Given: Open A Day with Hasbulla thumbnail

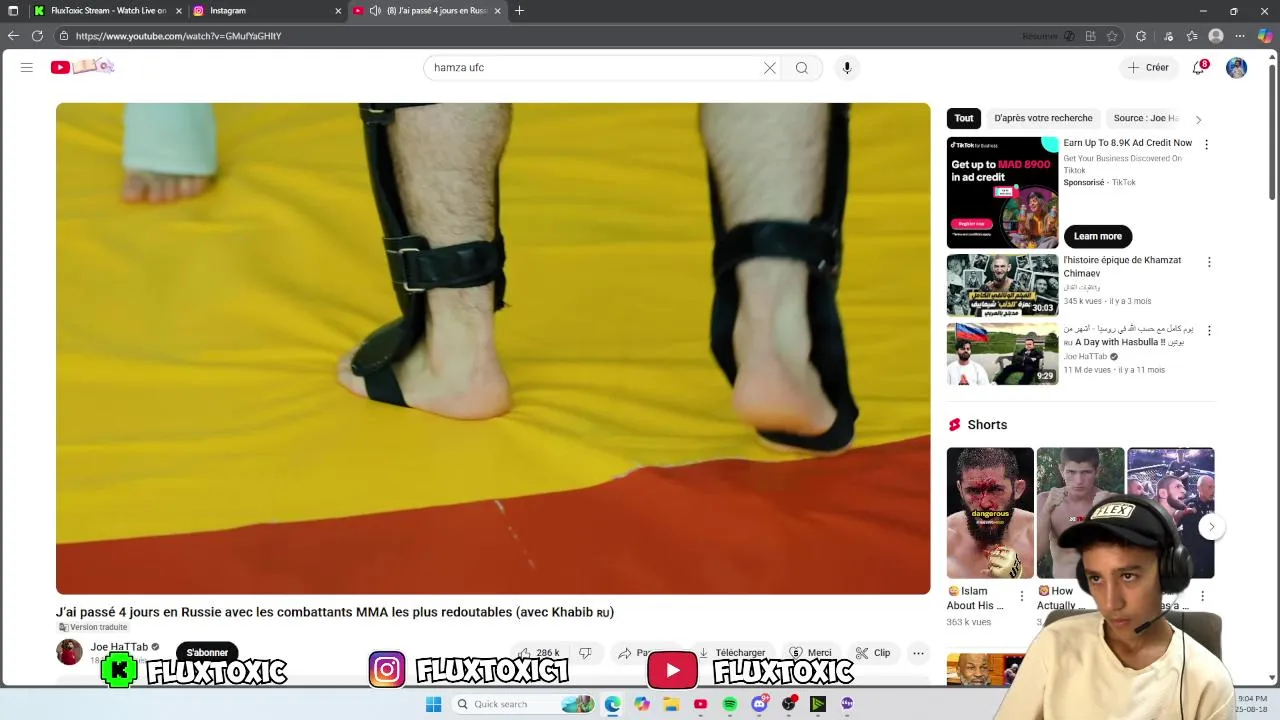Looking at the screenshot, I should pyautogui.click(x=1002, y=354).
